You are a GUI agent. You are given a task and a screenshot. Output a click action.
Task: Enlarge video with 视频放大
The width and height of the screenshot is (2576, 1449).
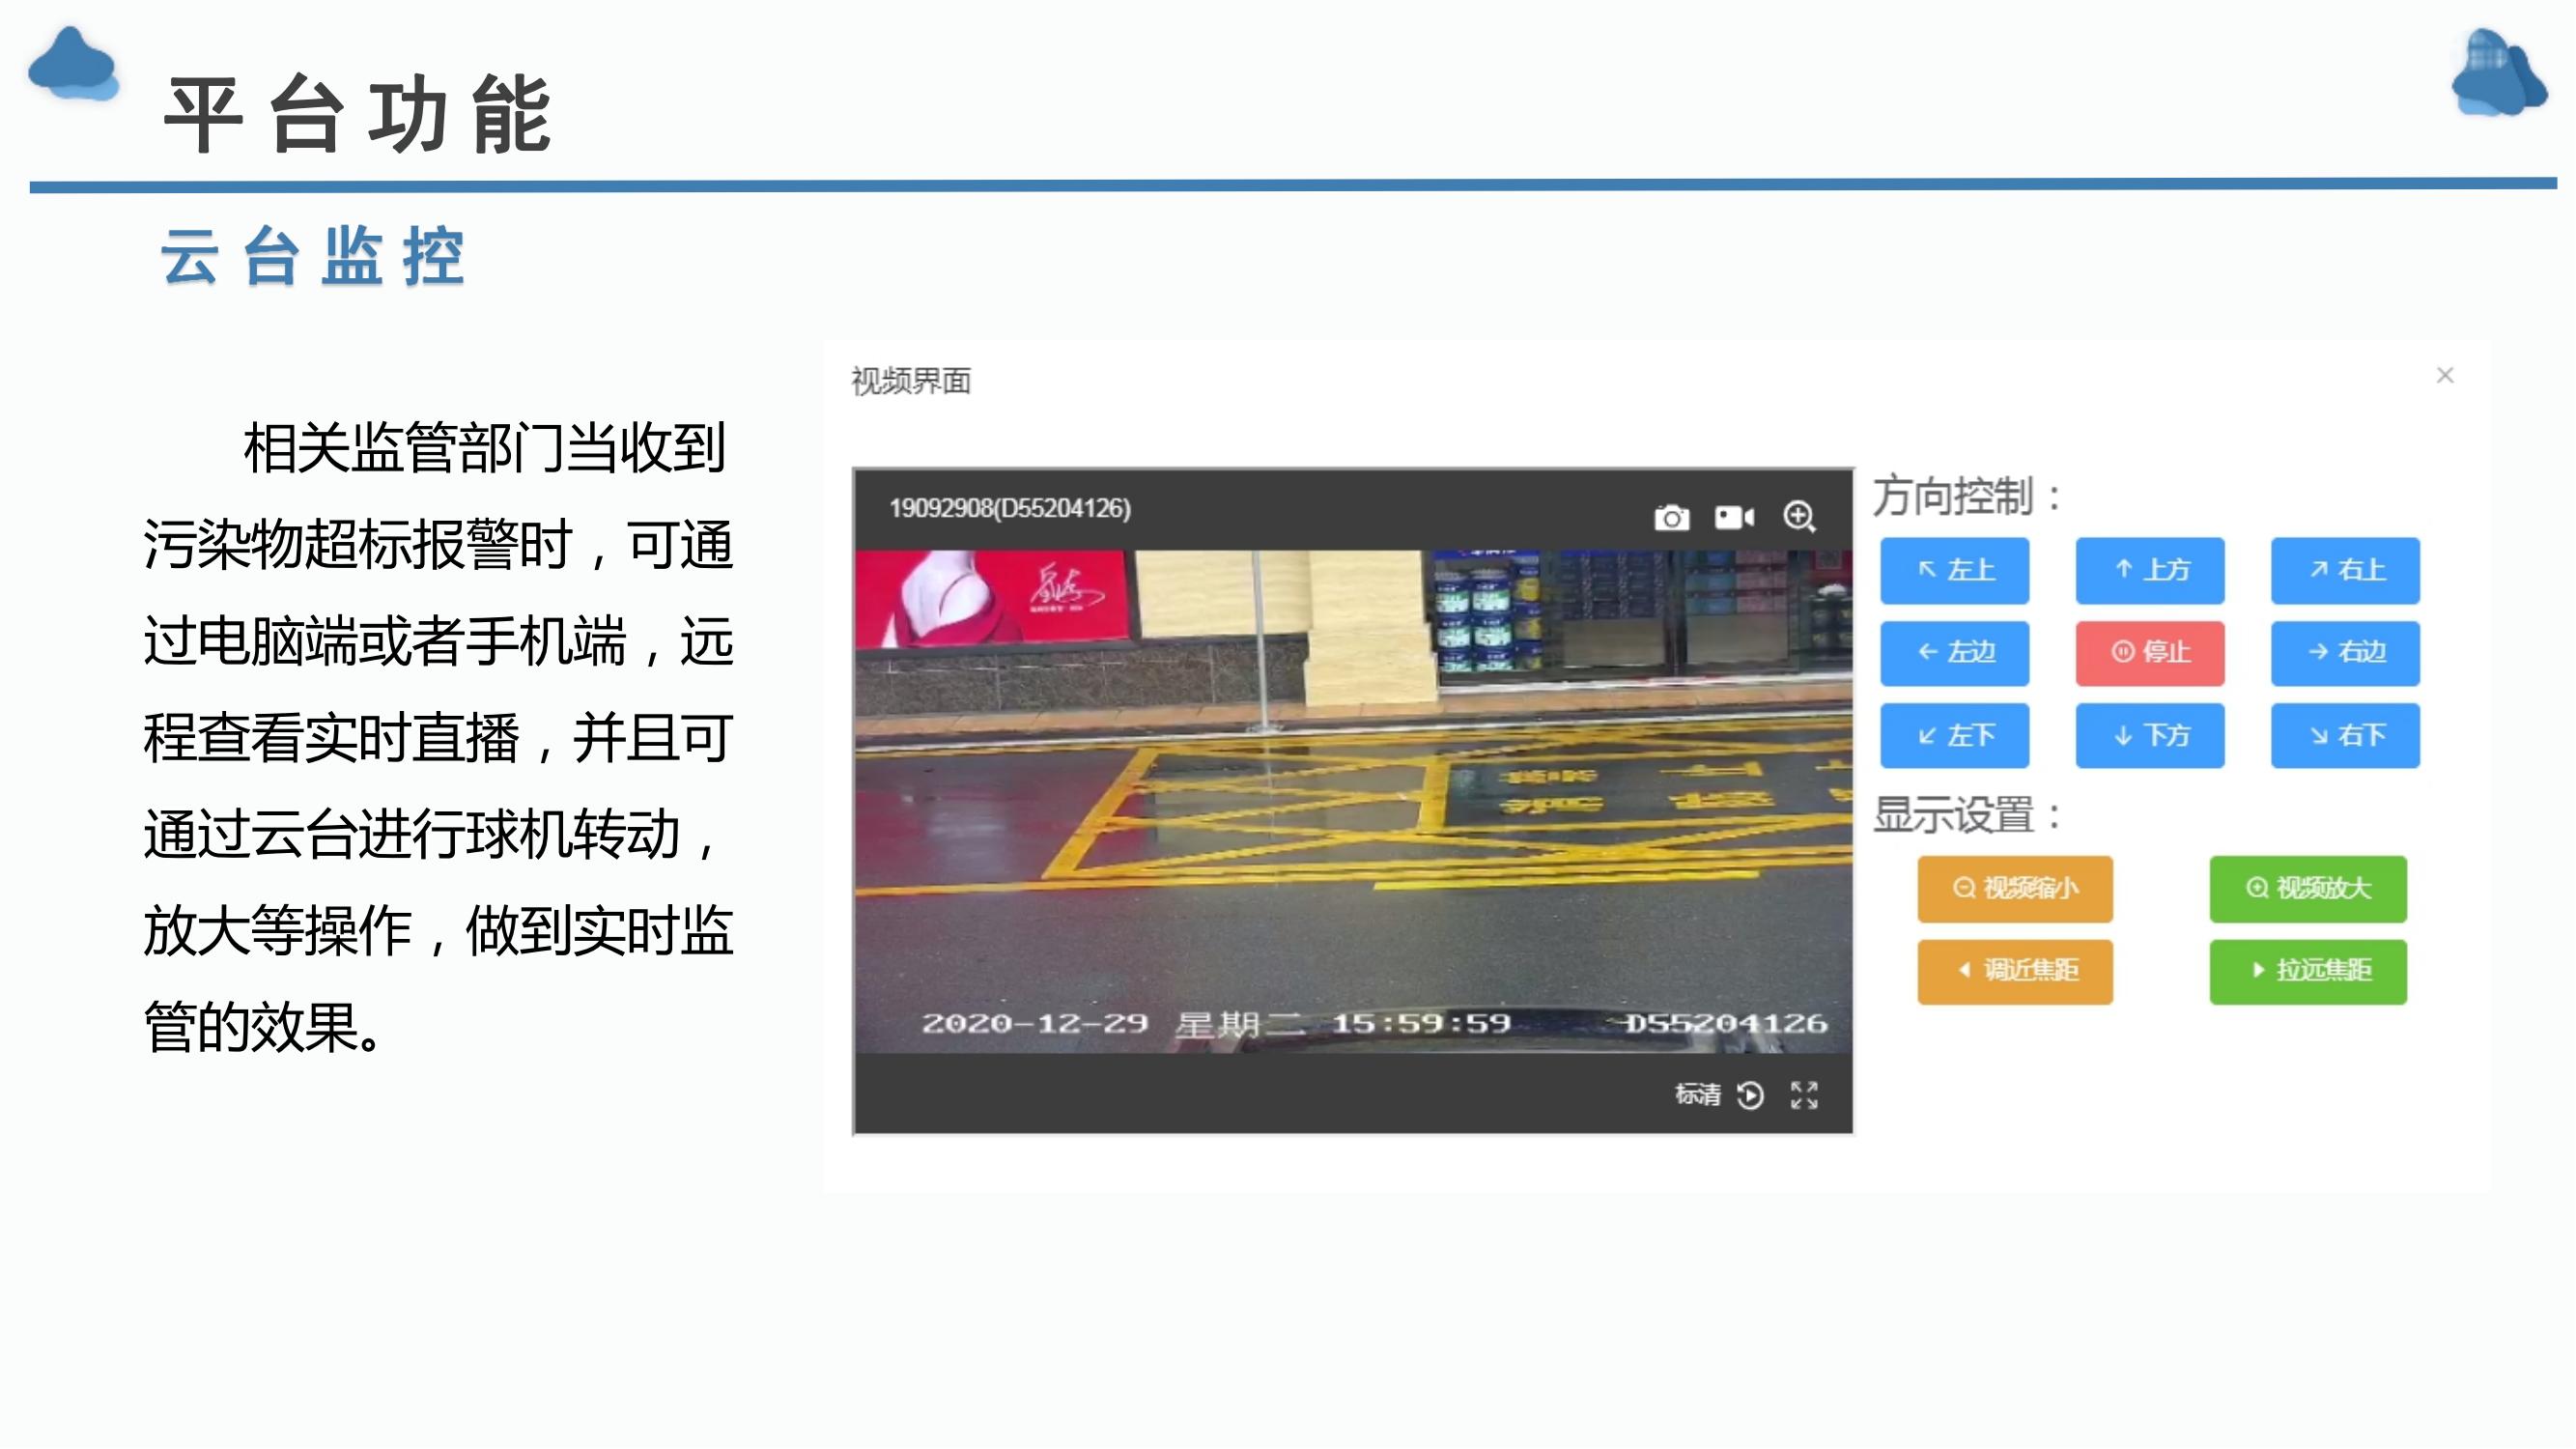coord(2308,888)
